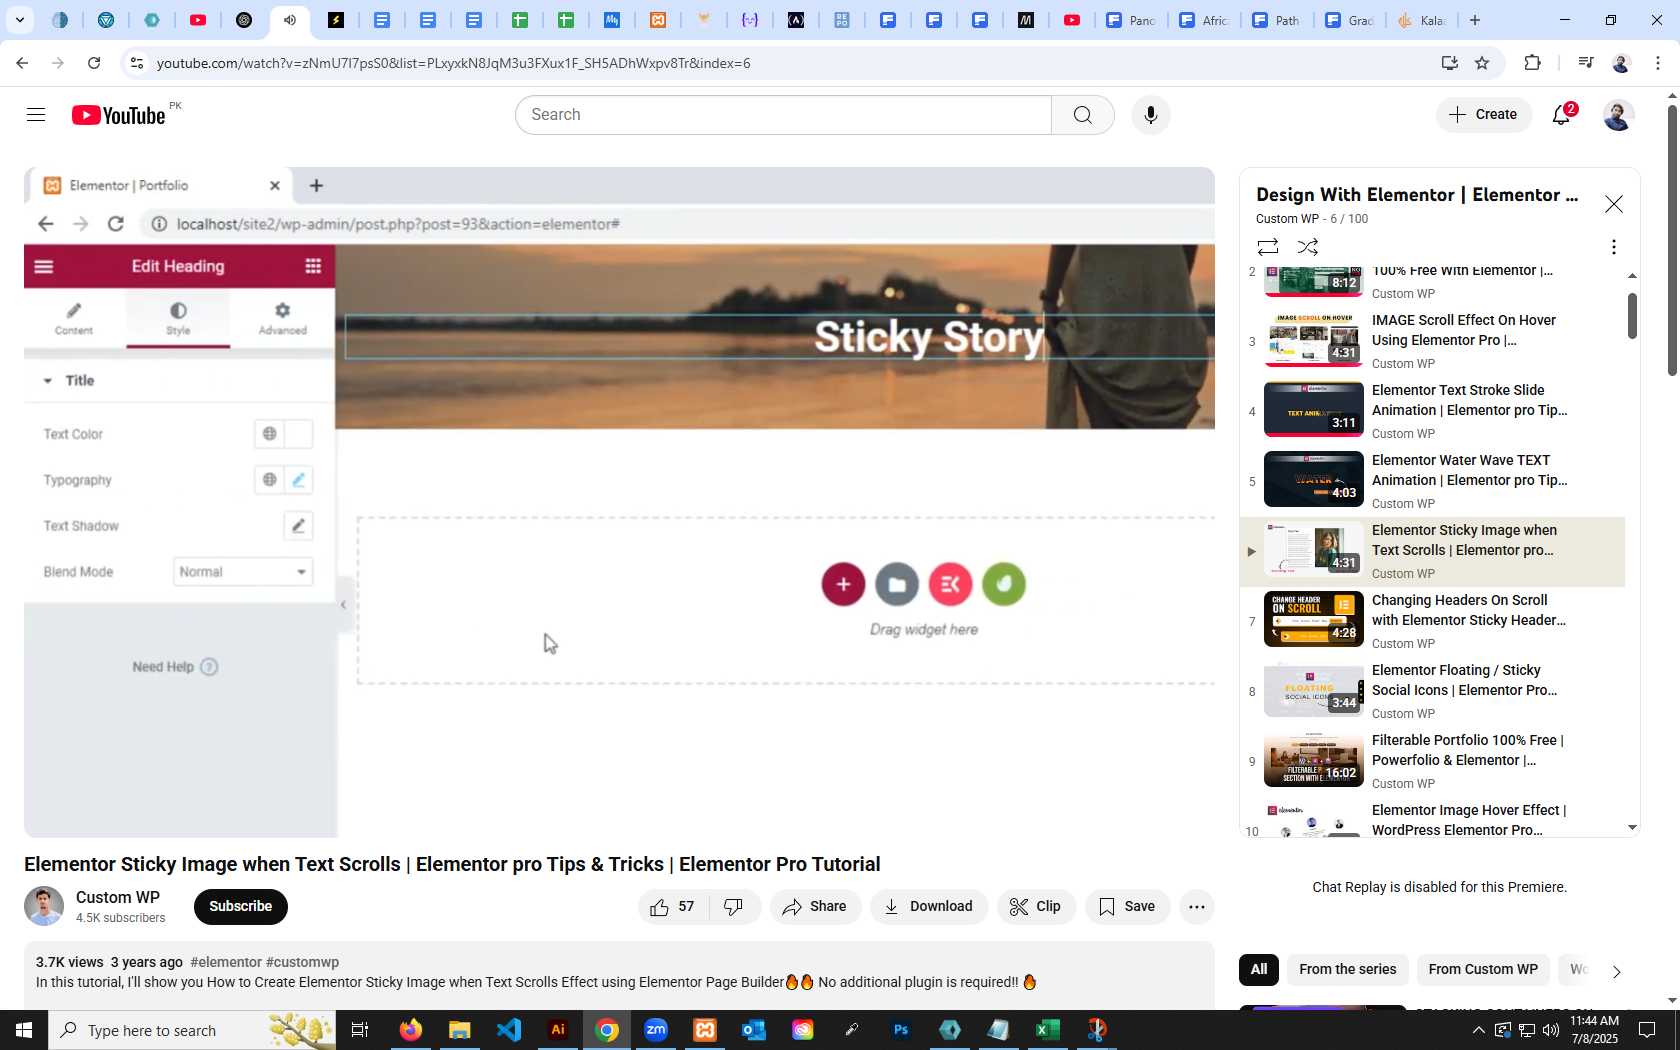1680x1050 pixels.
Task: Click the #elementor hashtag link
Action: [226, 962]
